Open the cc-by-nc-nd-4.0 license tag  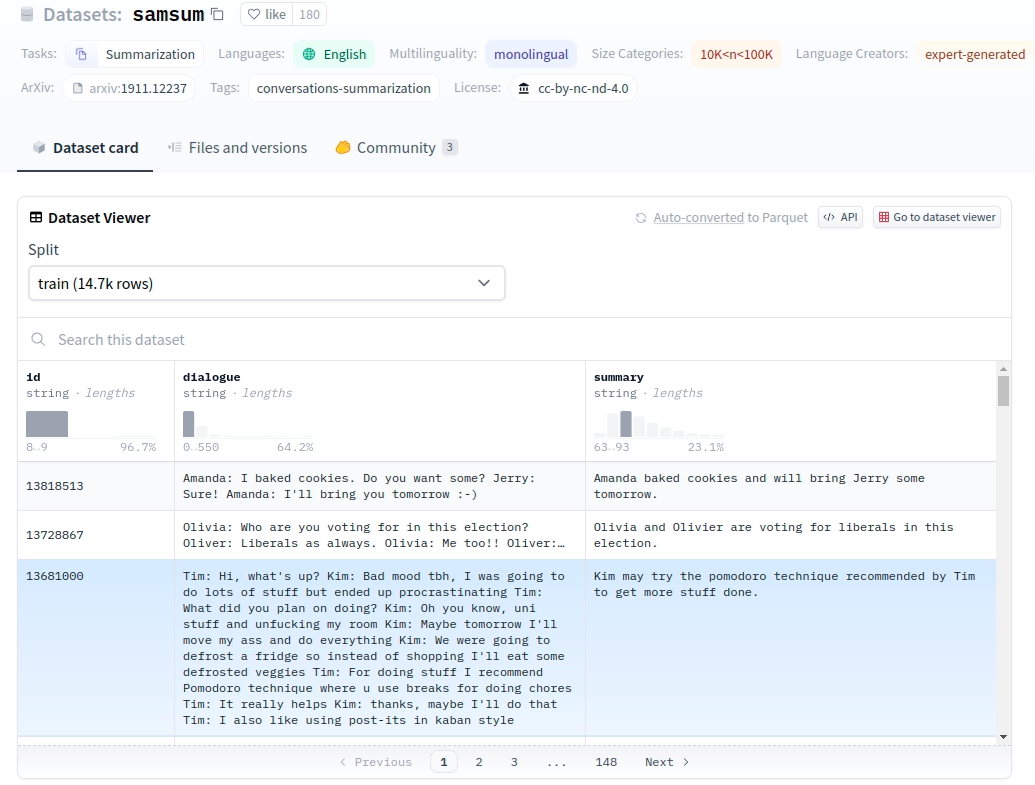(573, 88)
